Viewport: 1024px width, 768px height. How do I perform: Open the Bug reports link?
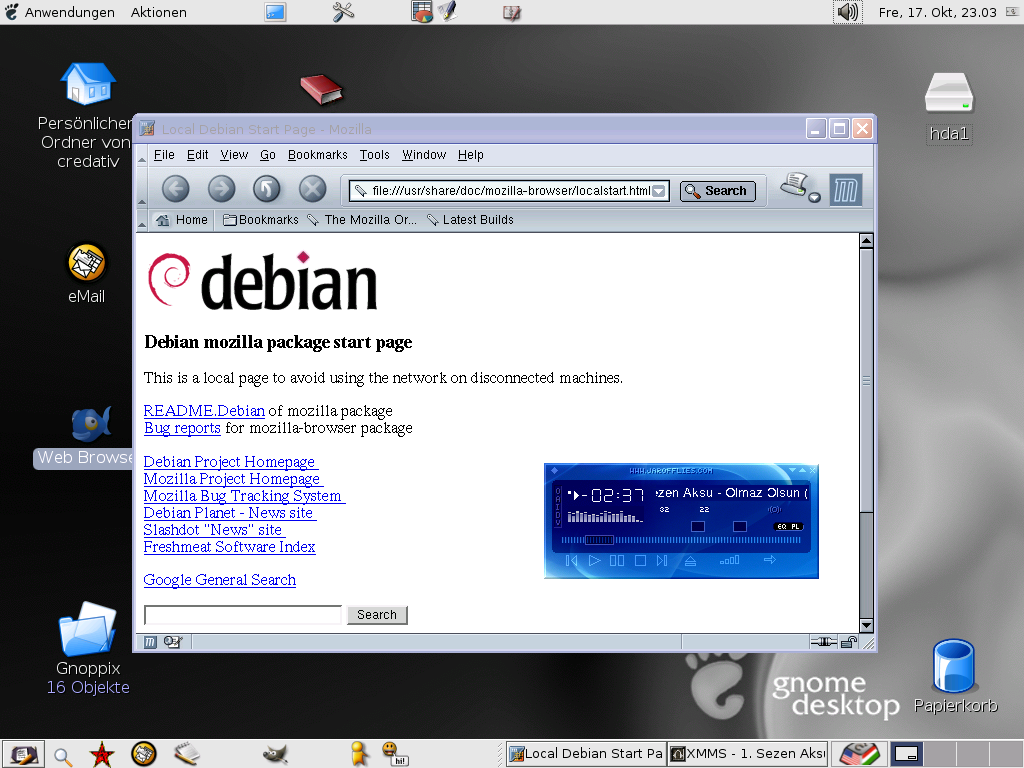(182, 428)
